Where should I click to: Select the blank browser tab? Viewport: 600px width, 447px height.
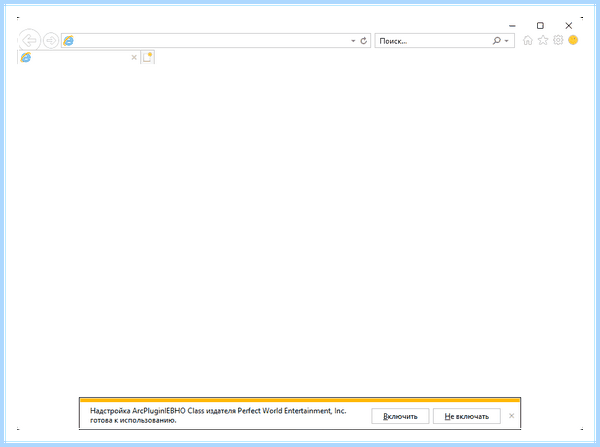(x=79, y=57)
